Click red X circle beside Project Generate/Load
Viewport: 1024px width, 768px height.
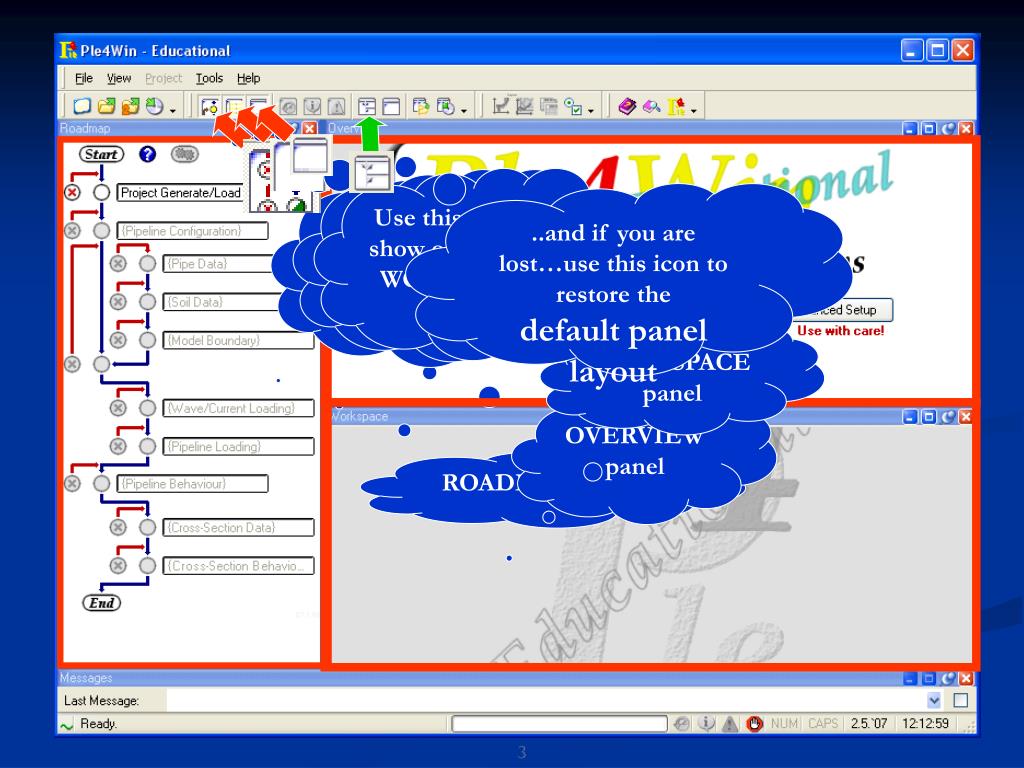point(72,193)
